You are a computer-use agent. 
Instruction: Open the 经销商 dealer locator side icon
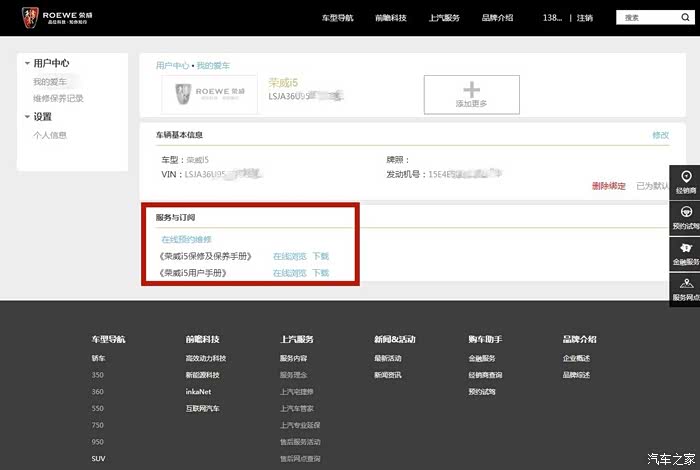pos(685,181)
